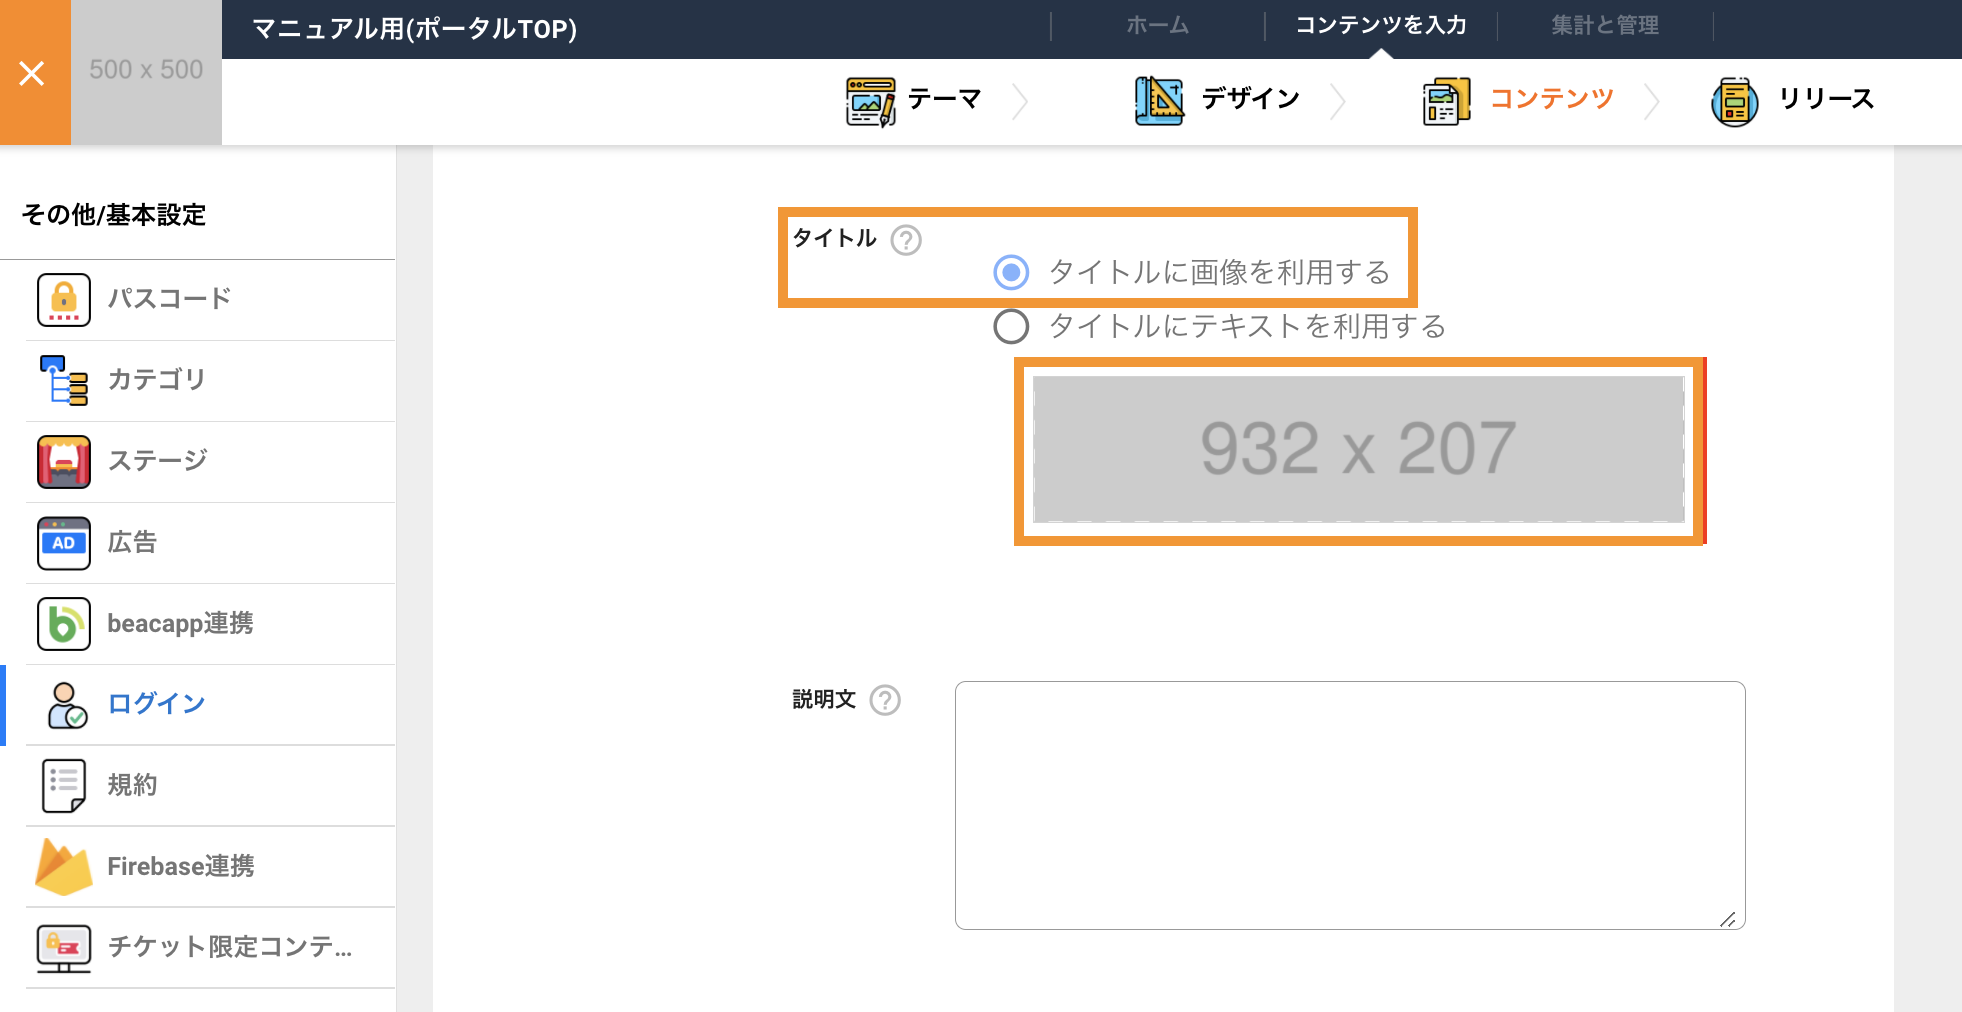Click the テーマ step icon
Screen dimensions: 1962x1012
871,101
